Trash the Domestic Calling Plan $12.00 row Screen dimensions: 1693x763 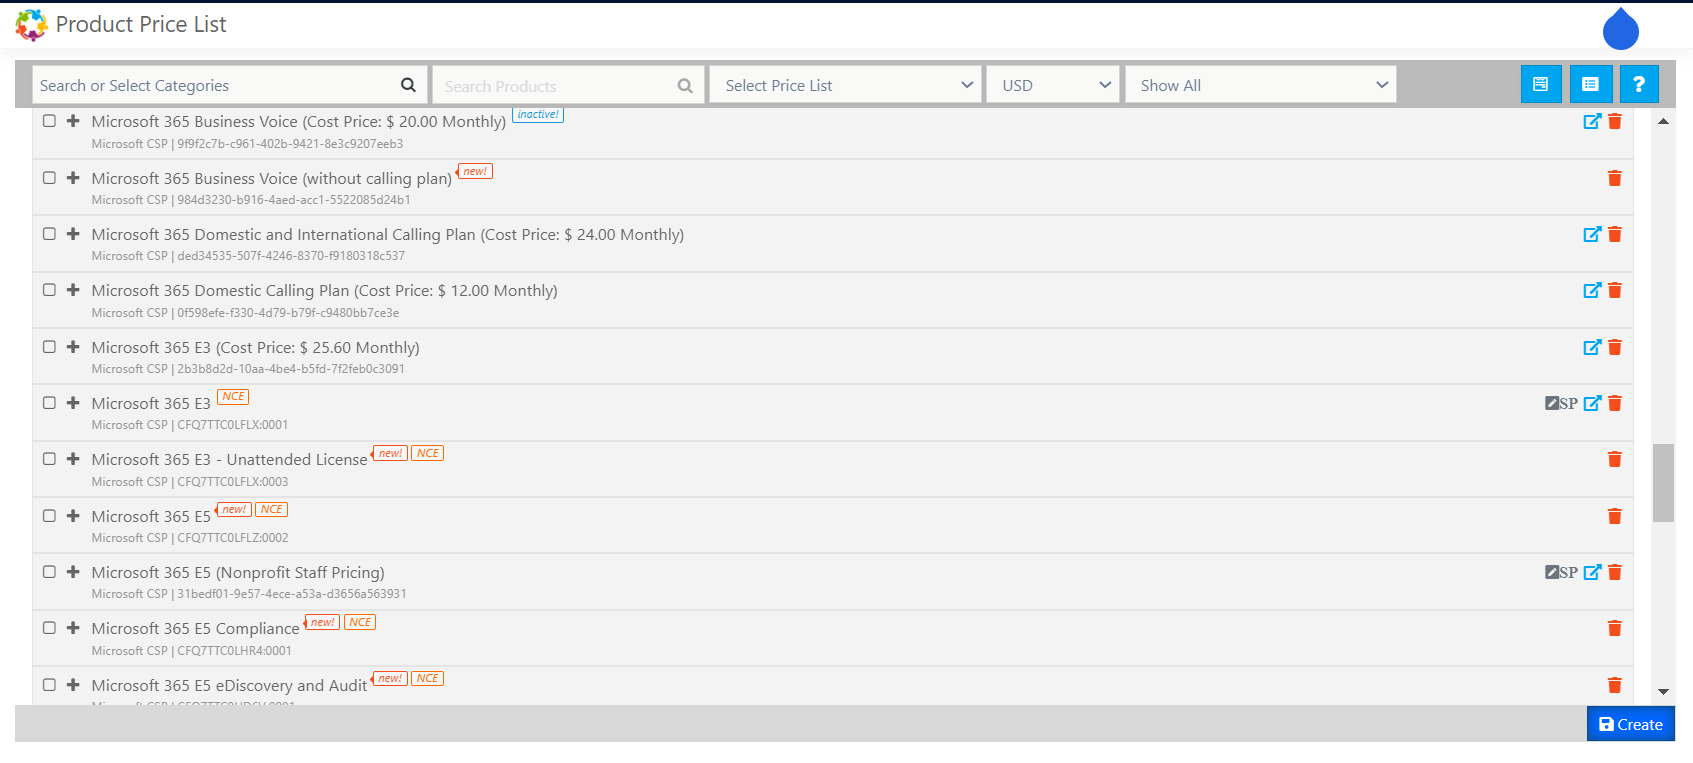(x=1615, y=290)
